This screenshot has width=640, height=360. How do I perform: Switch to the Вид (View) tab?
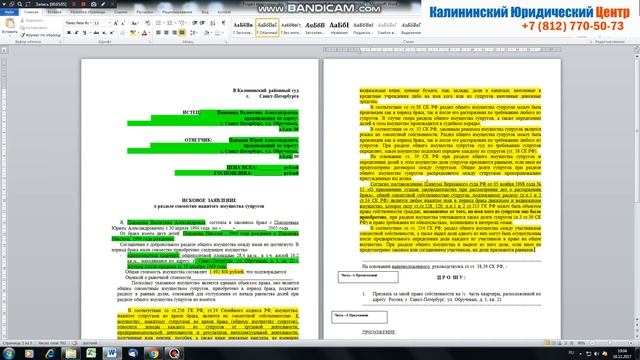[205, 12]
